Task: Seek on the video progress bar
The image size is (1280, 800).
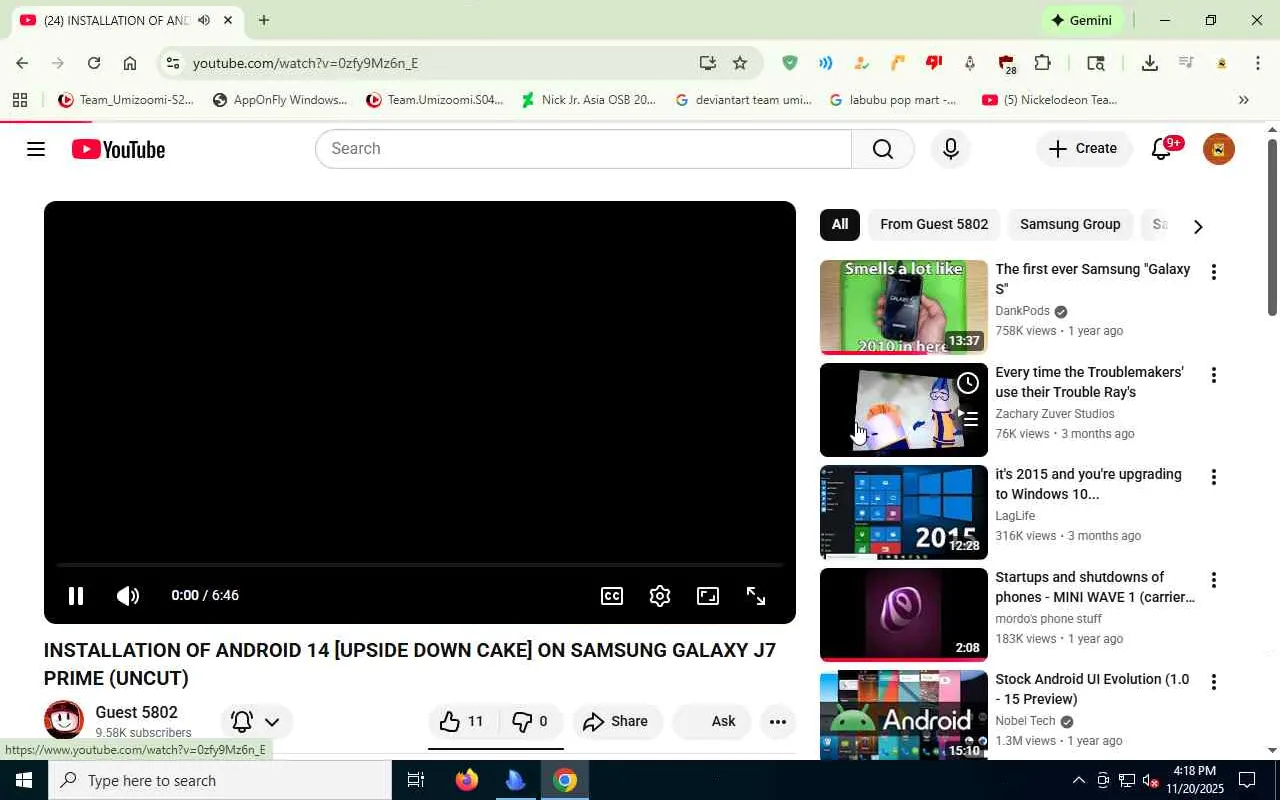Action: pos(420,565)
